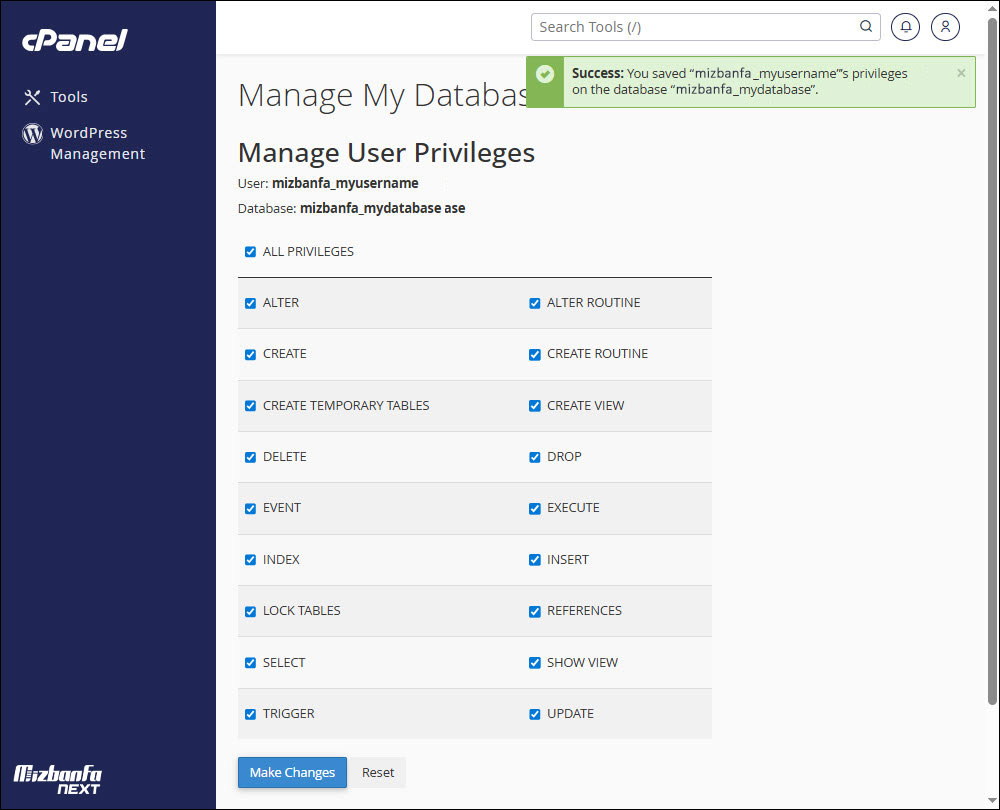Image resolution: width=1000 pixels, height=810 pixels.
Task: Click the Tools wrench icon in sidebar
Action: coord(32,97)
